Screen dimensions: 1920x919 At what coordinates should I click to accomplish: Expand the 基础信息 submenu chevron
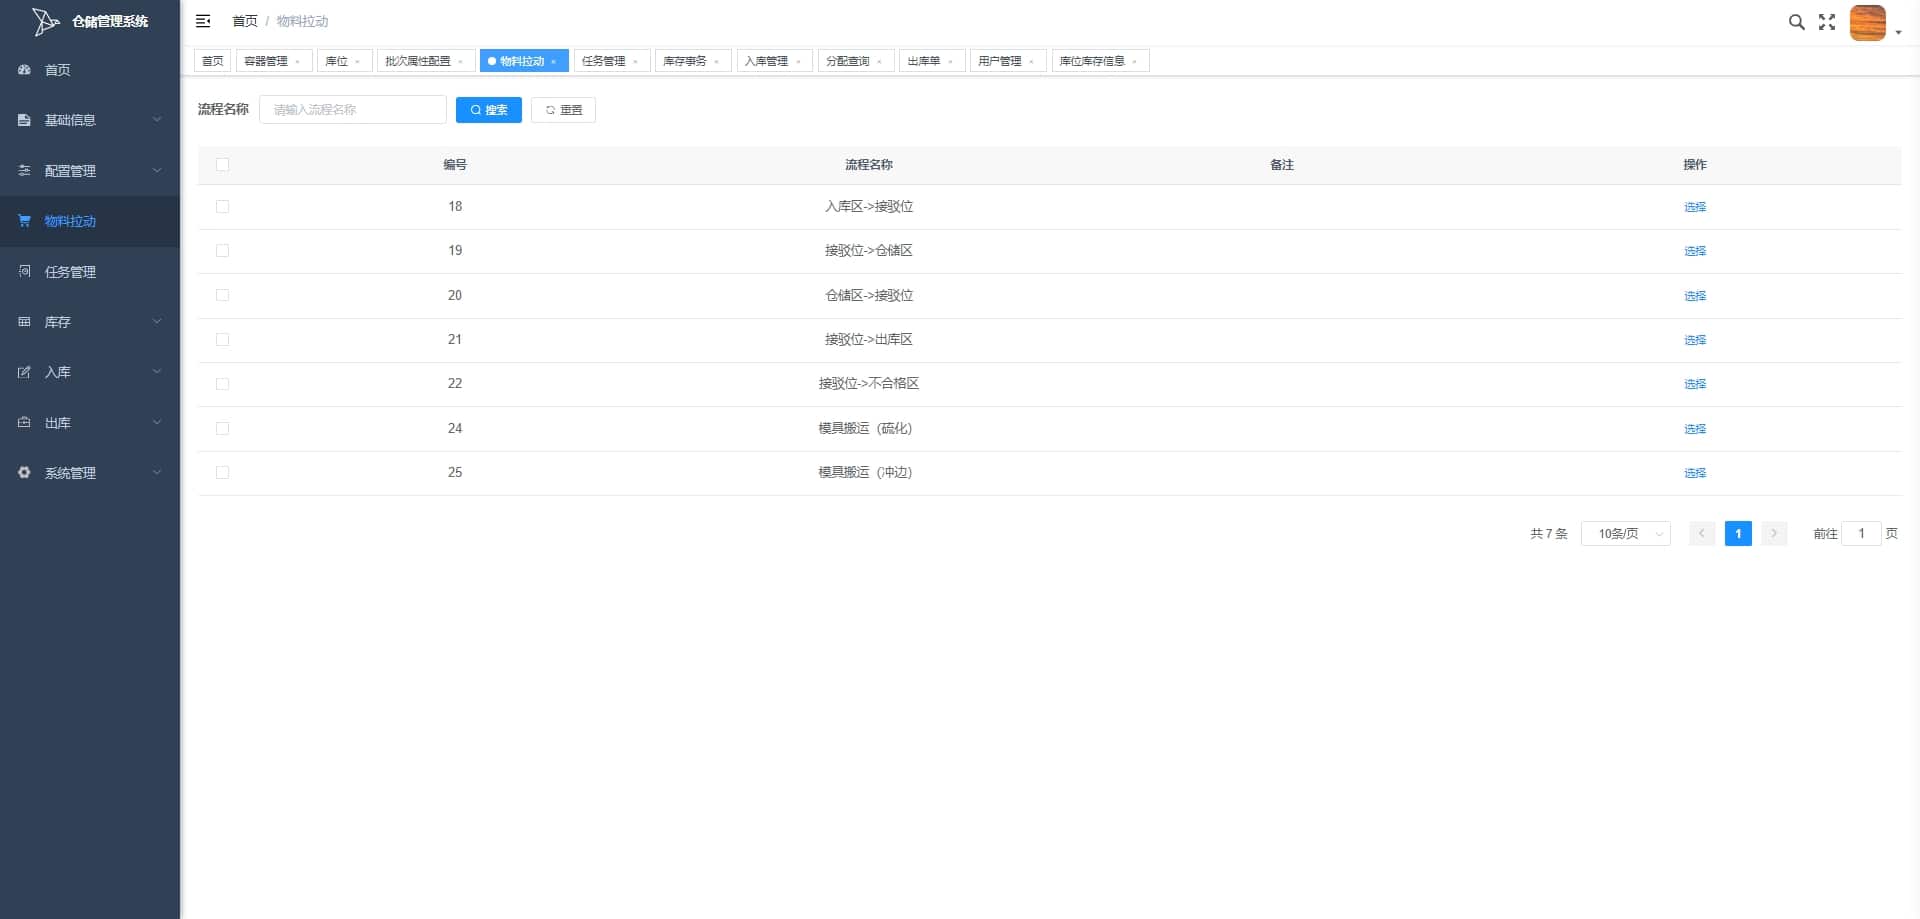pos(157,120)
